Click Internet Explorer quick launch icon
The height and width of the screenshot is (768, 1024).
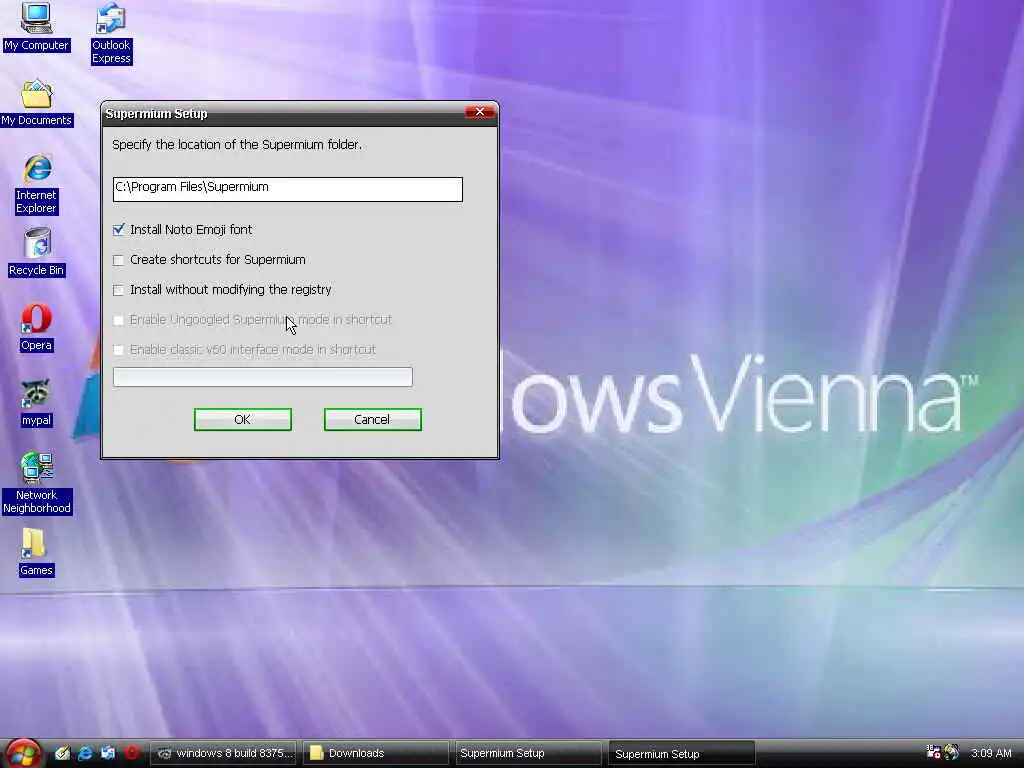(85, 753)
